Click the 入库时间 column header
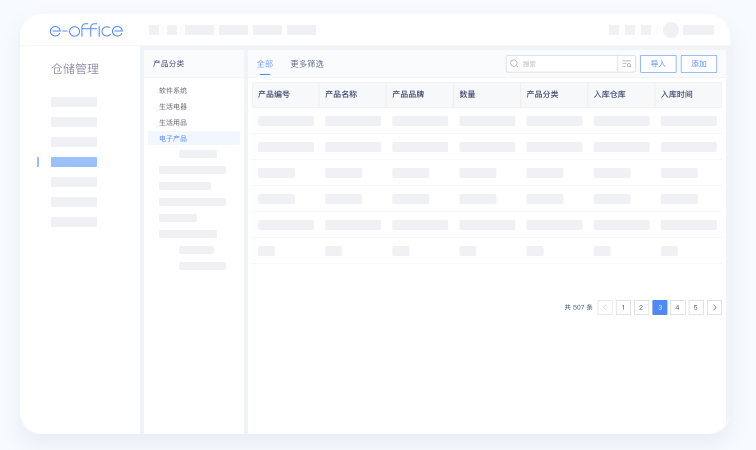 pos(677,95)
